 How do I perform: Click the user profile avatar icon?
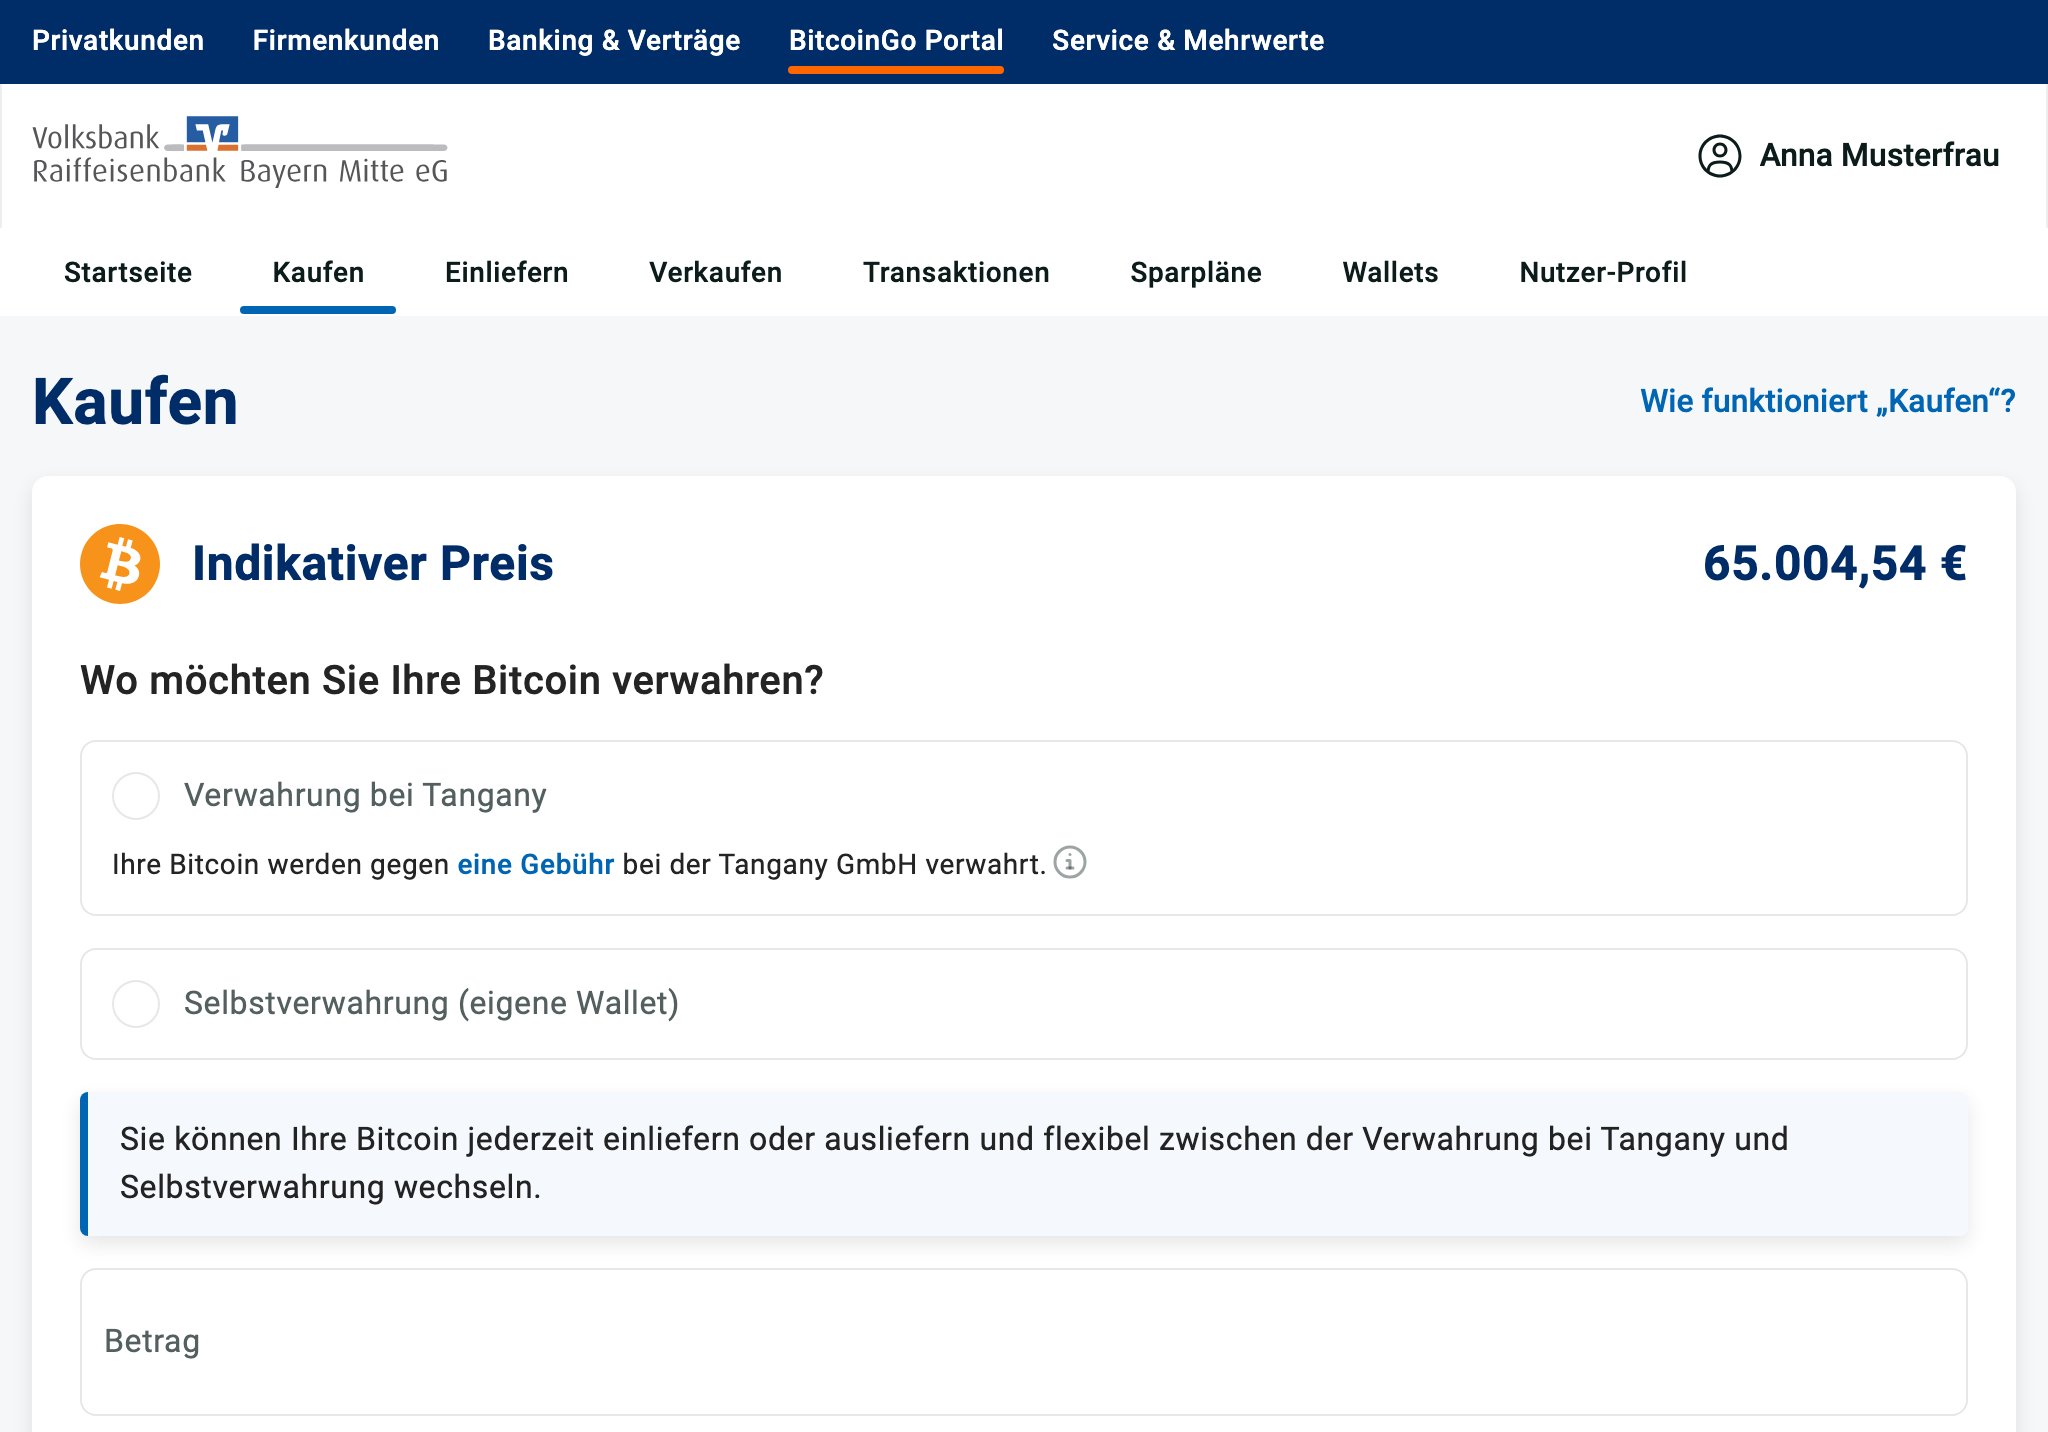tap(1719, 156)
